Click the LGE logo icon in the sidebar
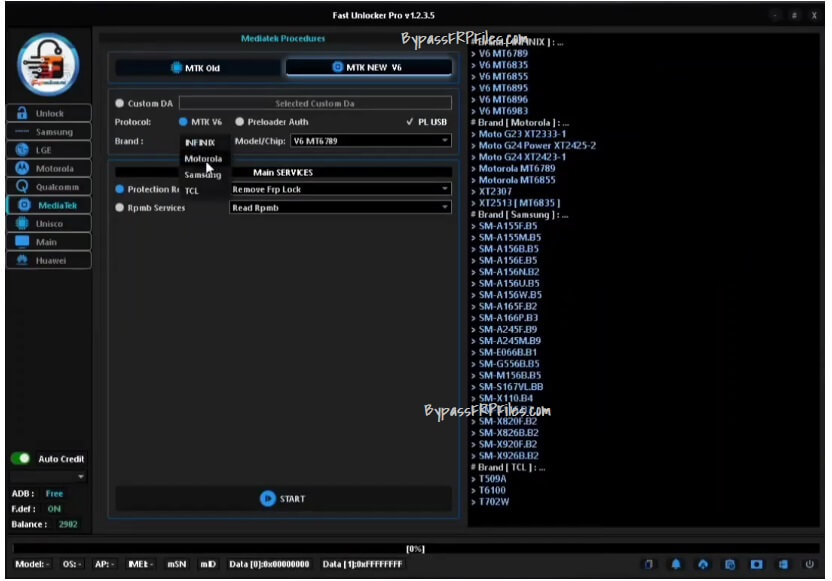The image size is (832, 581). click(22, 150)
